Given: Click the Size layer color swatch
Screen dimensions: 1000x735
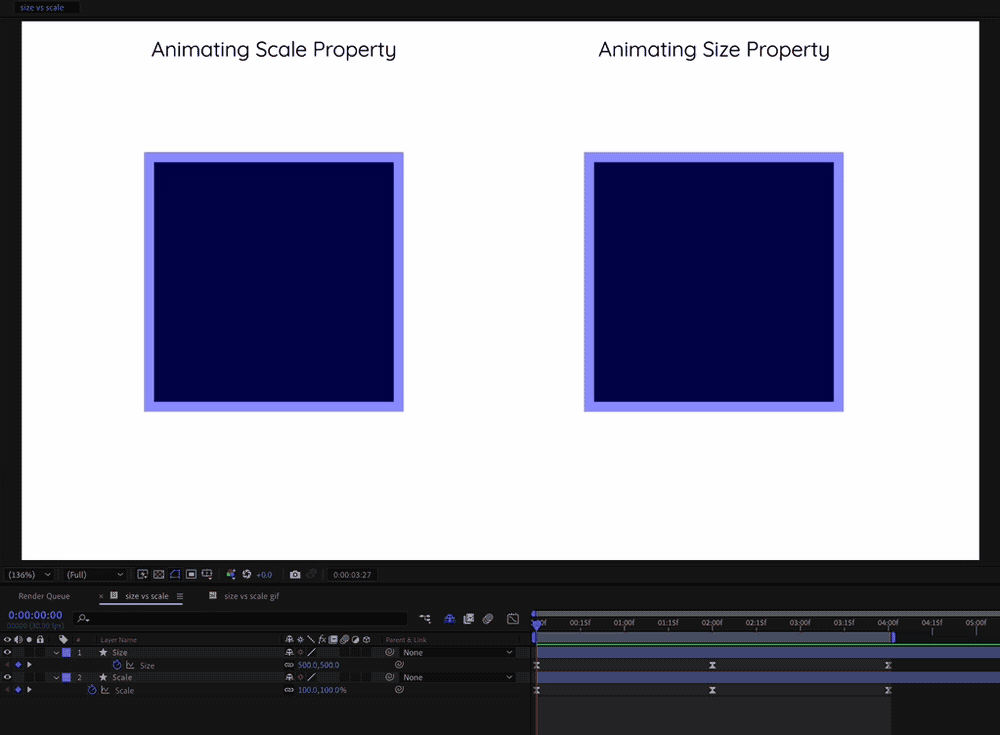Looking at the screenshot, I should click(x=66, y=652).
